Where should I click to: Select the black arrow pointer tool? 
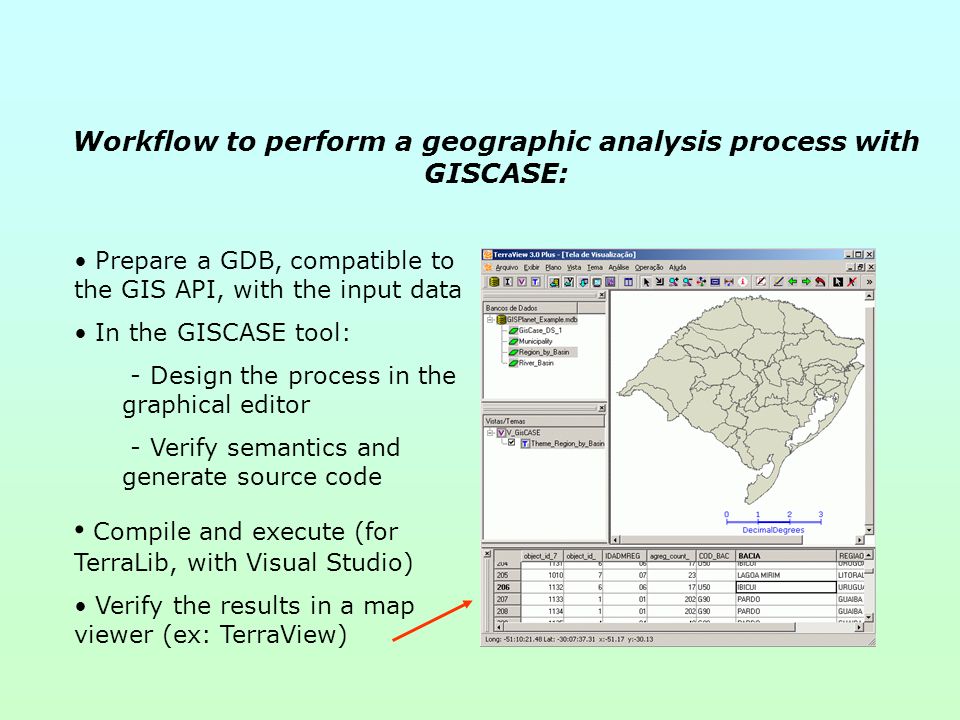tap(646, 282)
